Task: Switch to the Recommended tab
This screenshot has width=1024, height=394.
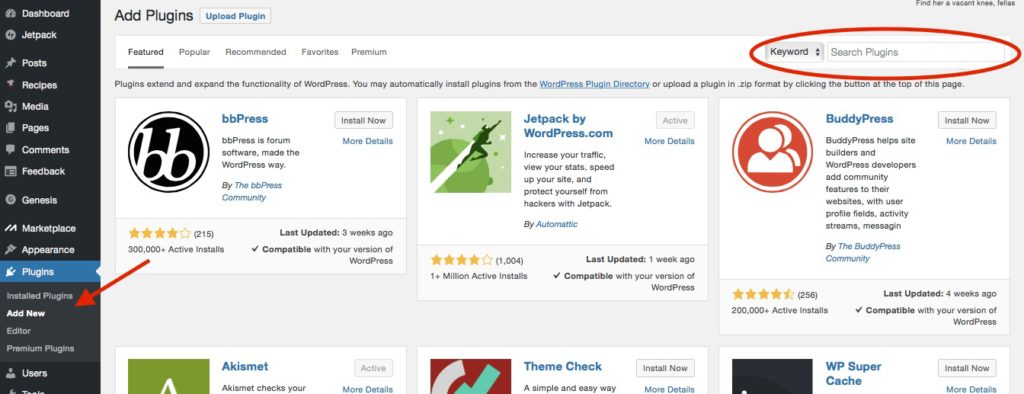Action: pyautogui.click(x=256, y=52)
